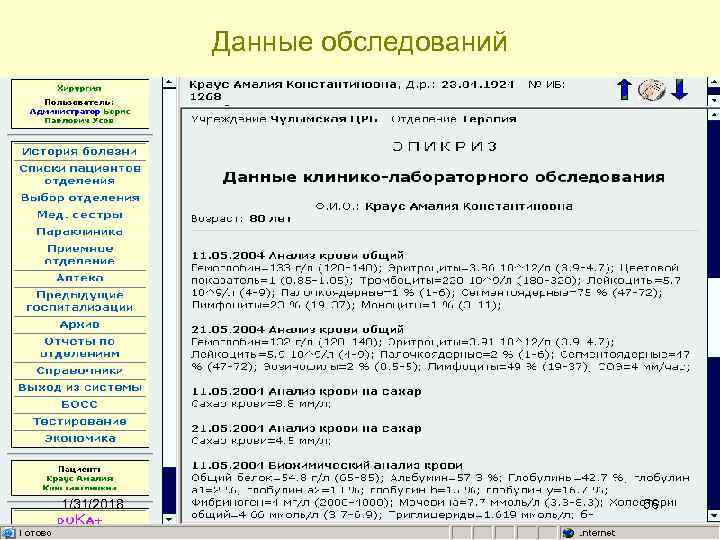Open Справочники in sidebar
Screen dimensions: 720x540
pyautogui.click(x=79, y=371)
